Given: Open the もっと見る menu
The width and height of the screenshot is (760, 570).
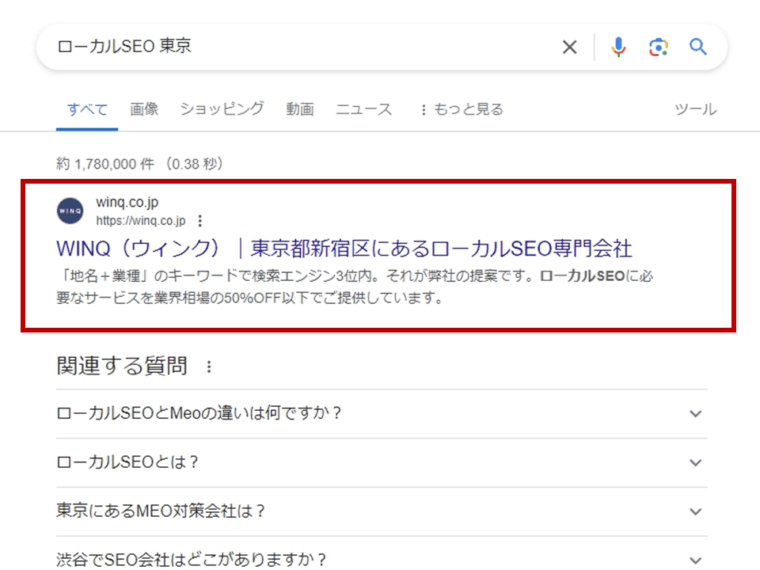Looking at the screenshot, I should pos(462,110).
